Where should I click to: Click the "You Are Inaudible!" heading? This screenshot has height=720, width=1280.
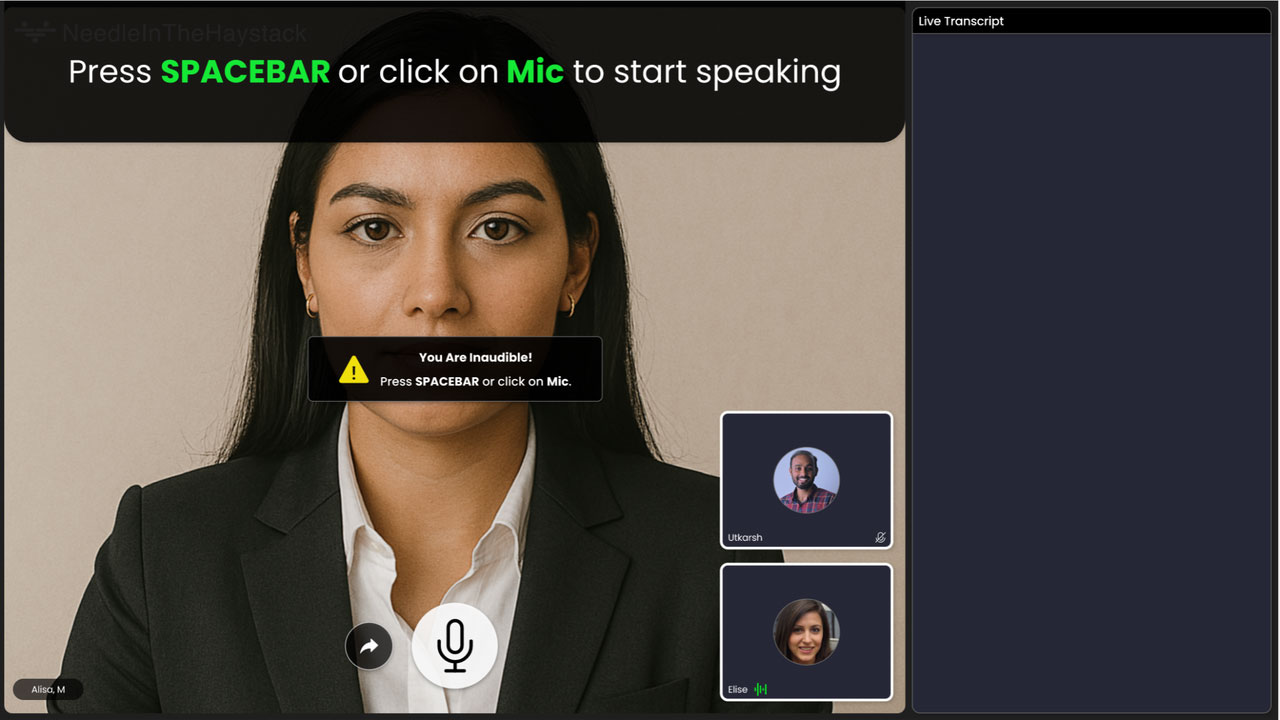click(475, 357)
